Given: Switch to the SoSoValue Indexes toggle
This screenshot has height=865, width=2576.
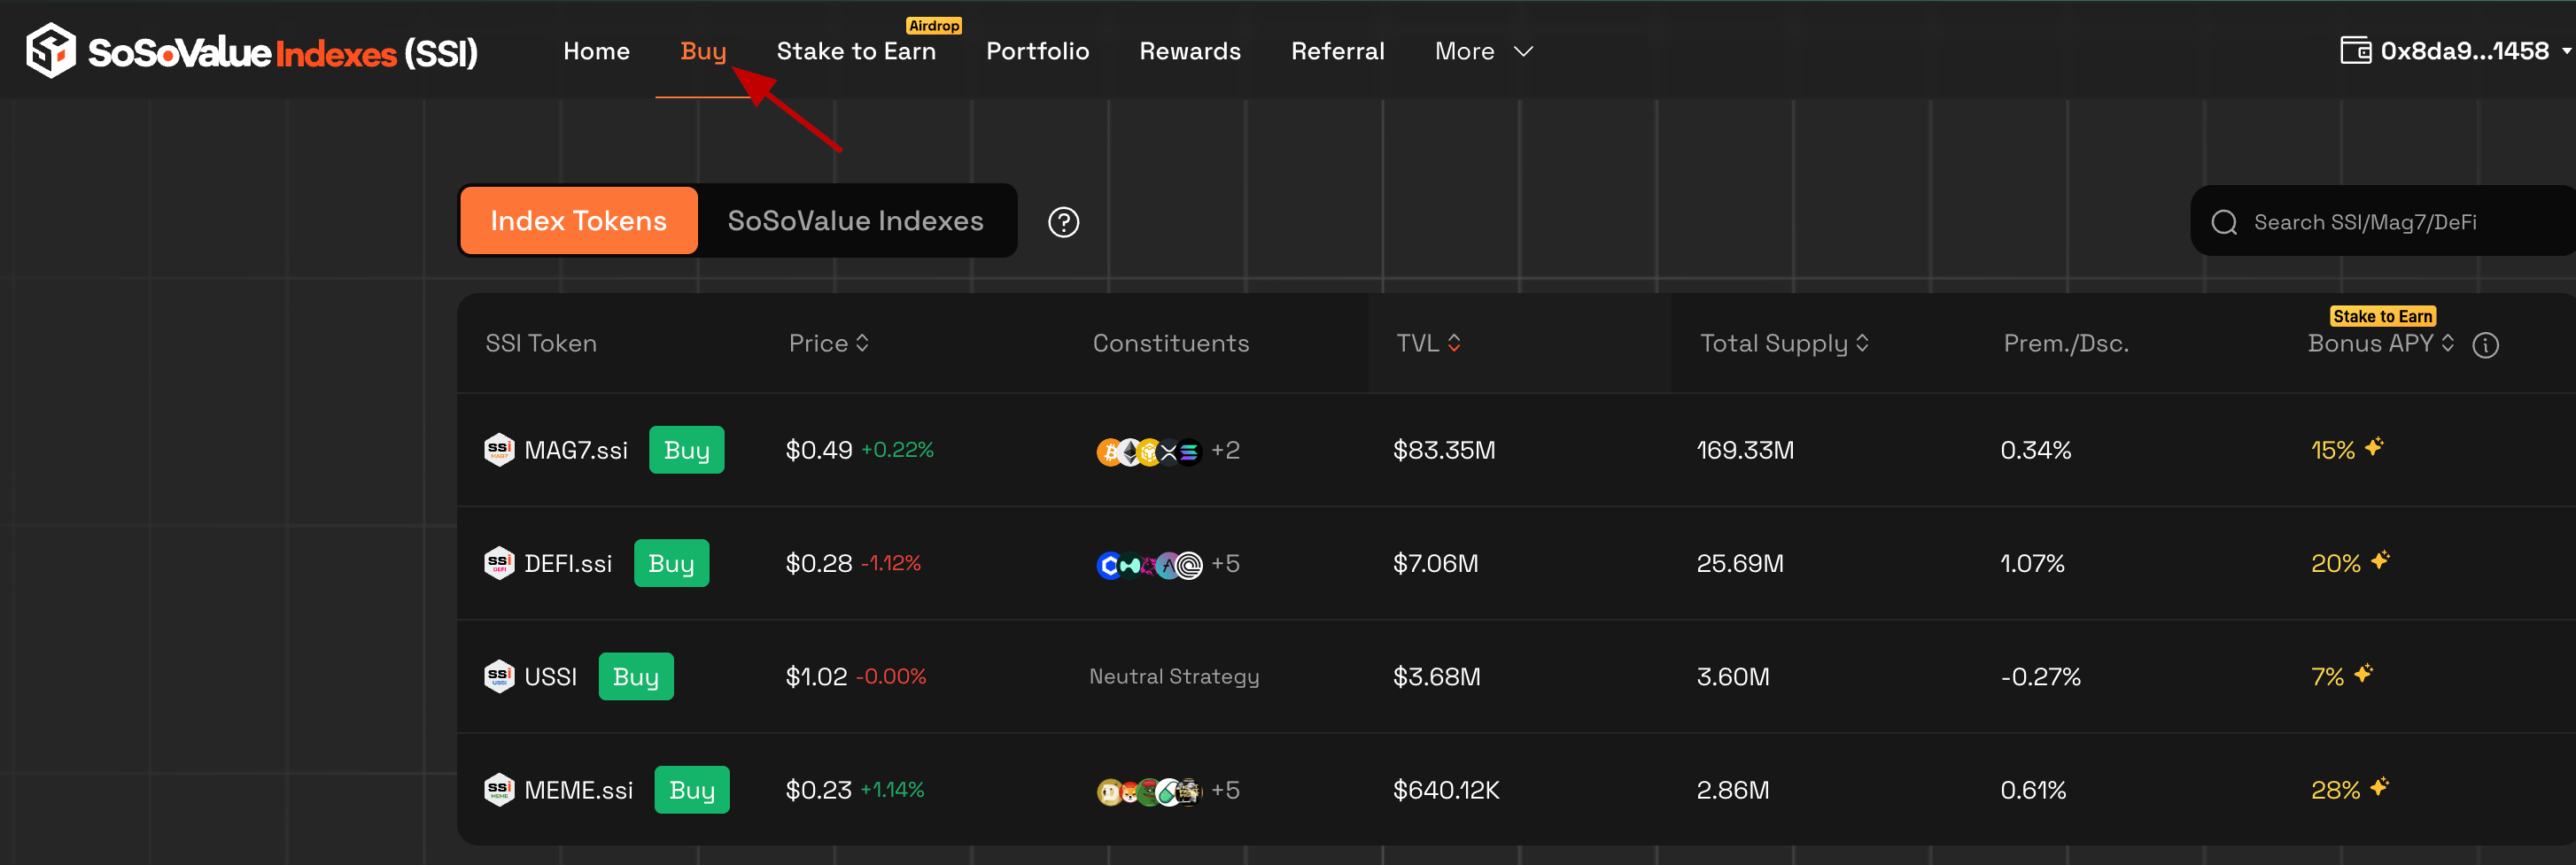Looking at the screenshot, I should (855, 221).
